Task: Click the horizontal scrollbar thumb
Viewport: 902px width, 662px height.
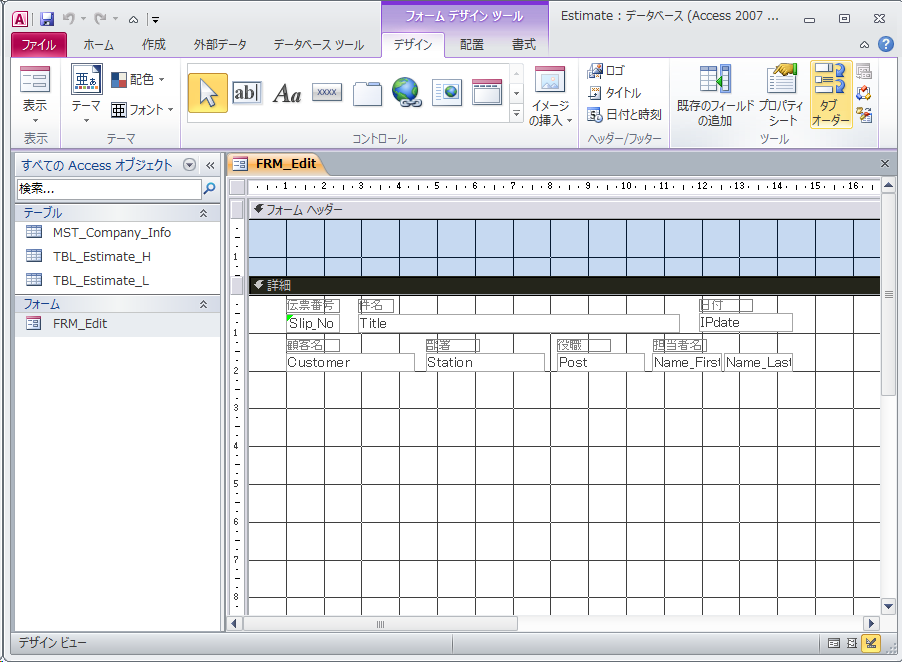Action: point(380,624)
